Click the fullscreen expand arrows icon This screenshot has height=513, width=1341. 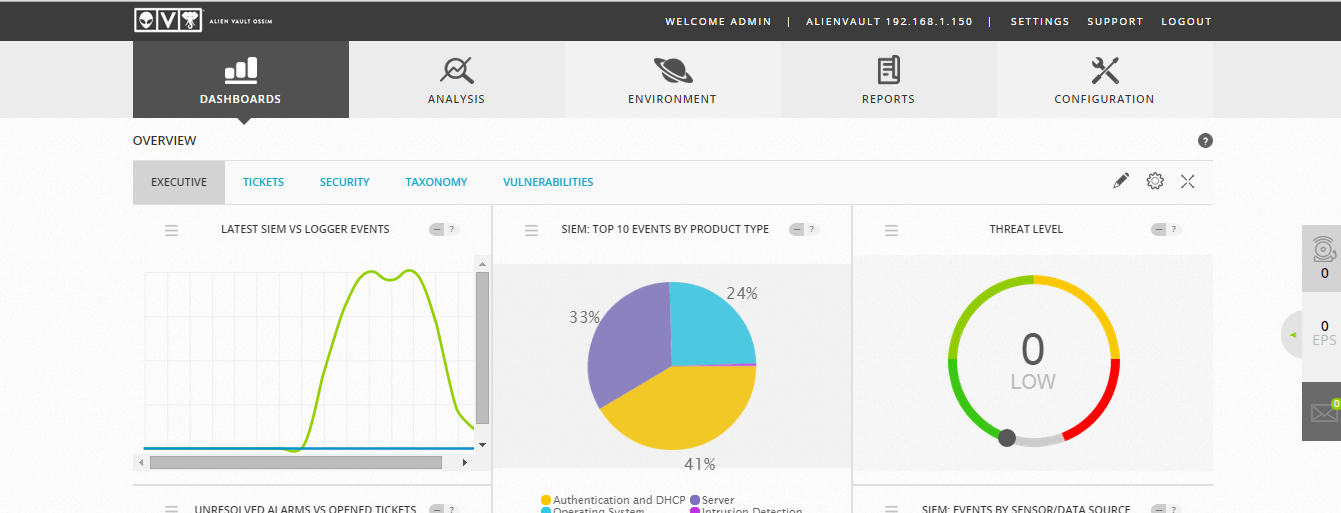[1188, 181]
